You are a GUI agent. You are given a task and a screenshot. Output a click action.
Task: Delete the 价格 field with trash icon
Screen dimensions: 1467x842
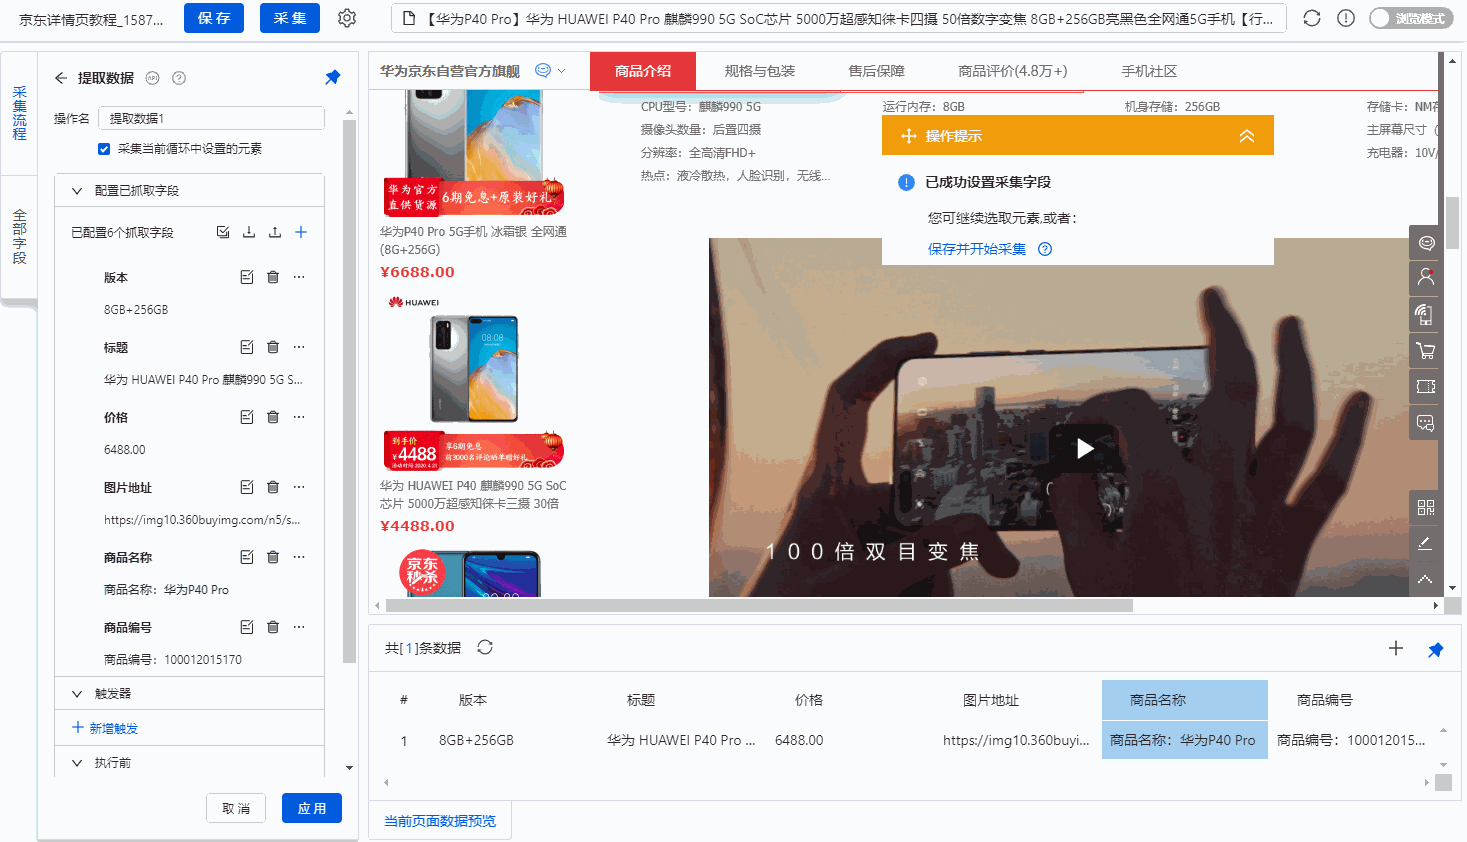point(273,417)
